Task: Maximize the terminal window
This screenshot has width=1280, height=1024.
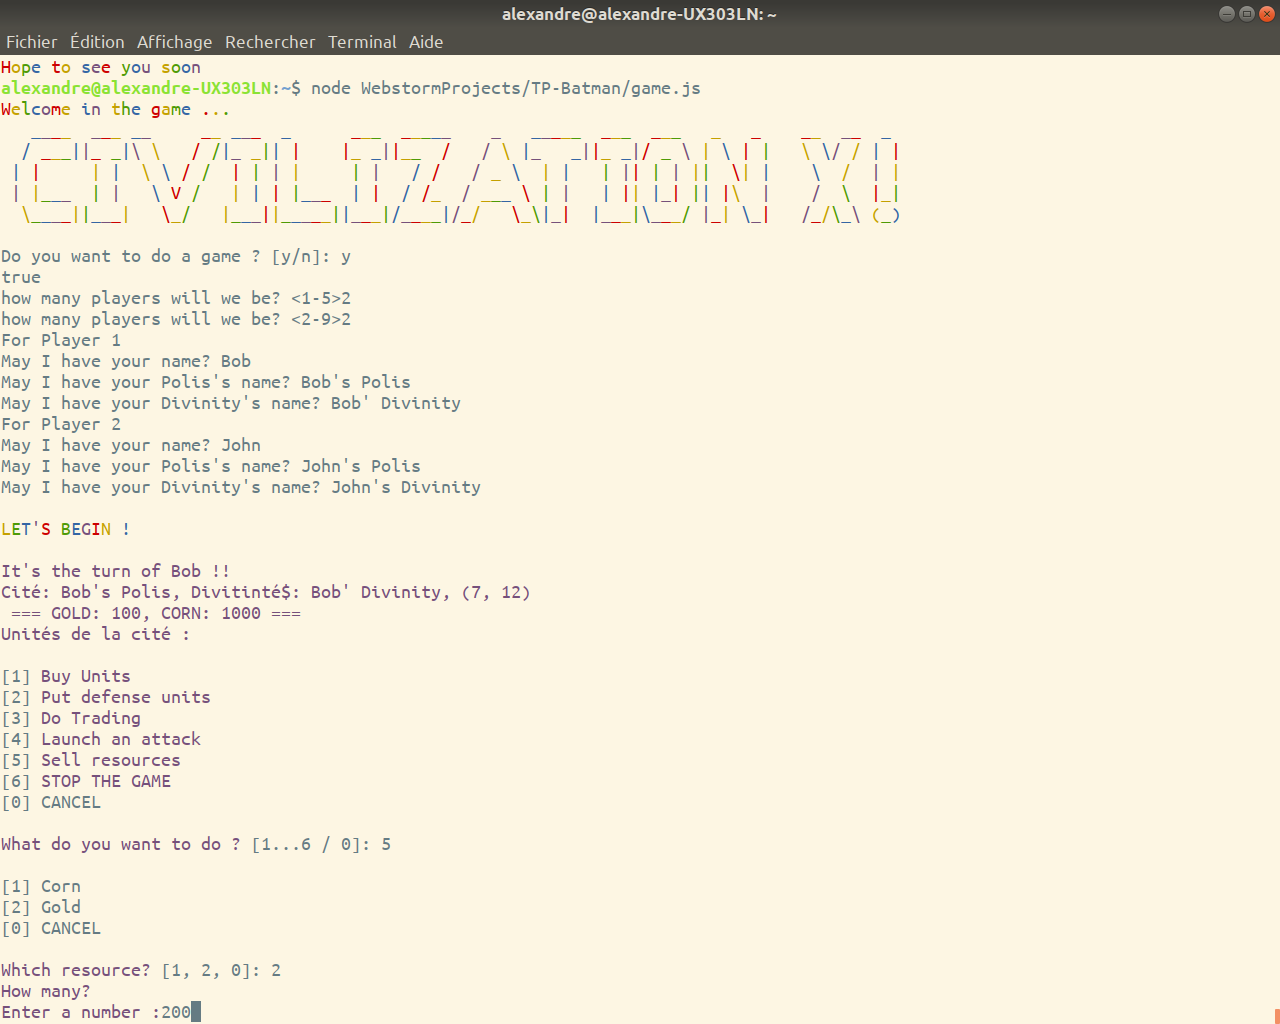Action: (1246, 13)
